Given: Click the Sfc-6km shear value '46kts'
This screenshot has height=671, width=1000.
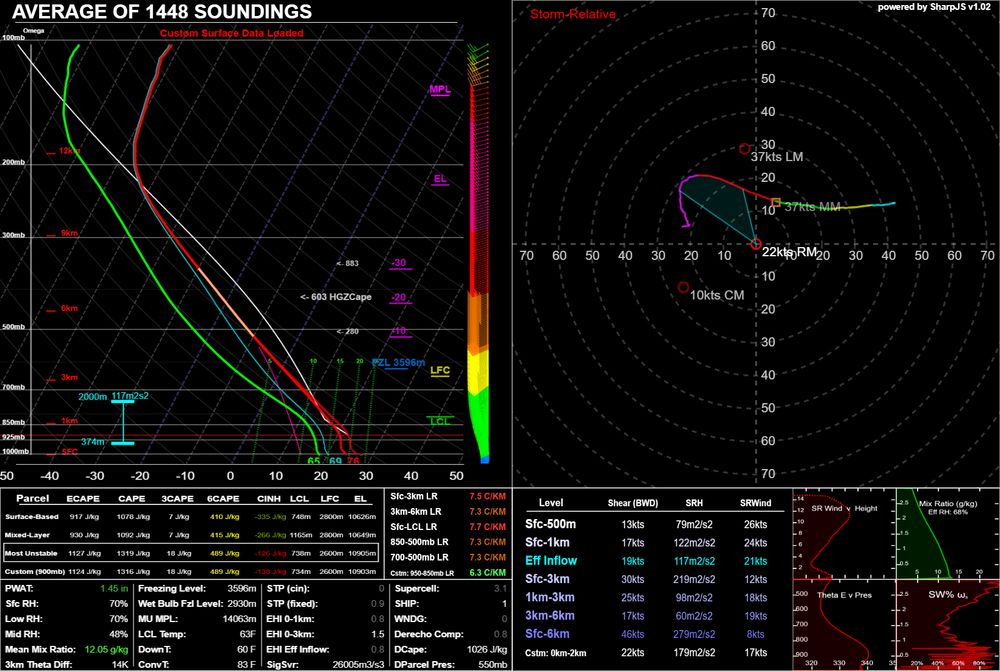Looking at the screenshot, I should click(632, 634).
